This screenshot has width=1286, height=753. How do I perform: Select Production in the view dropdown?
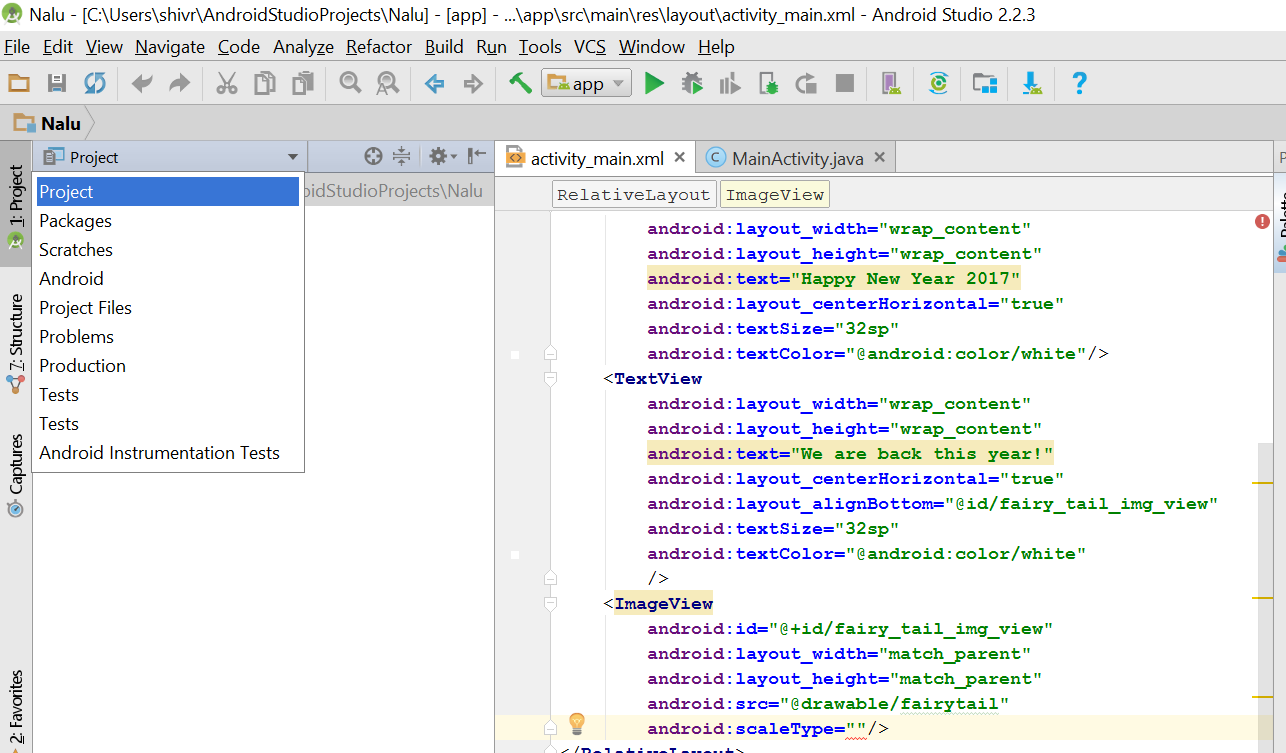168,366
